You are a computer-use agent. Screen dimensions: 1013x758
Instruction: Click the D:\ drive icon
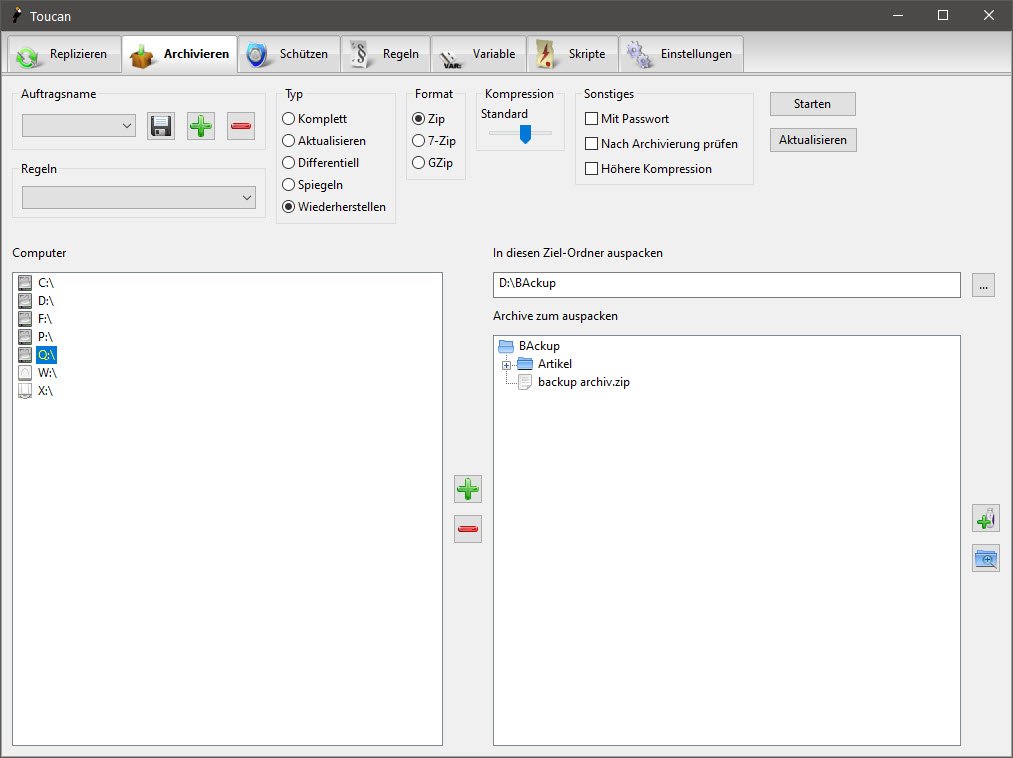coord(25,300)
